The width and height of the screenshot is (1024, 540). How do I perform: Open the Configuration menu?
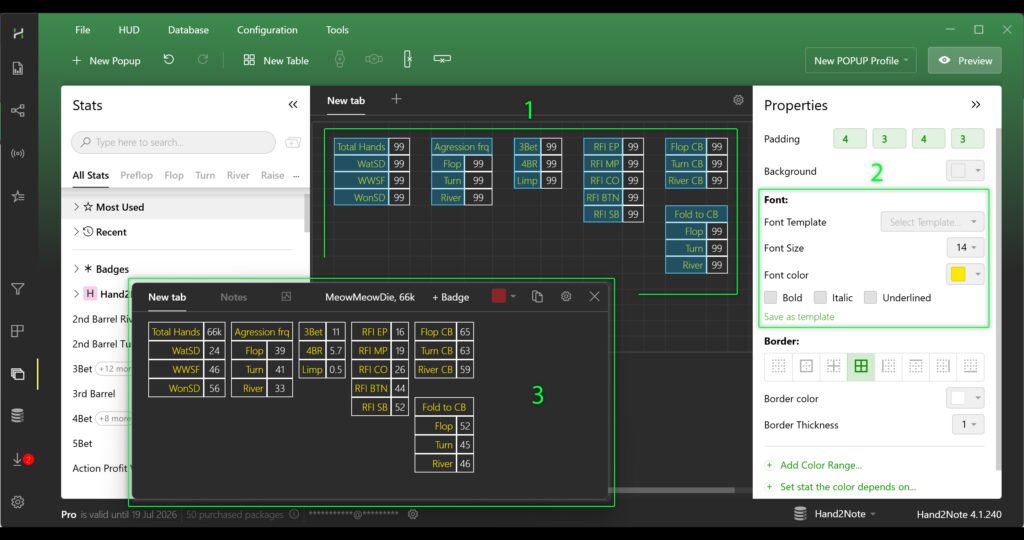(x=267, y=30)
